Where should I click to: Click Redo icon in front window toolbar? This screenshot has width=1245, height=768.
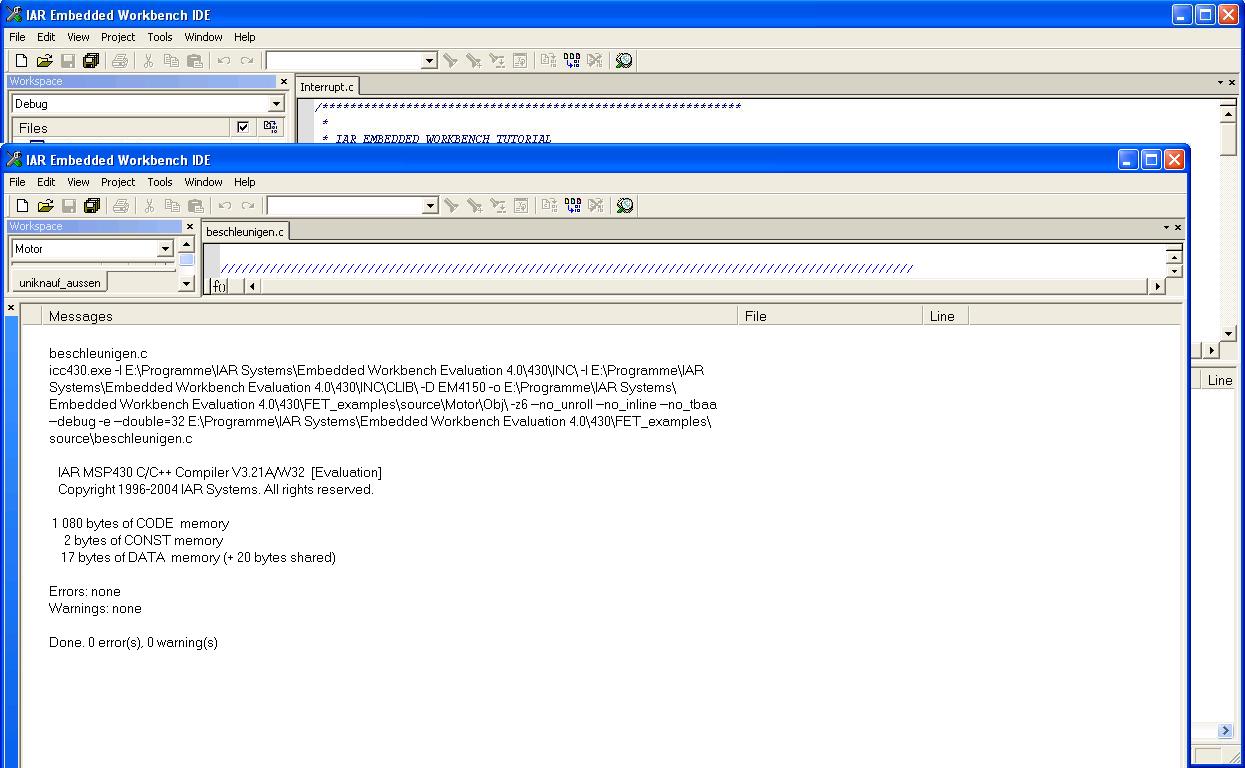click(248, 206)
